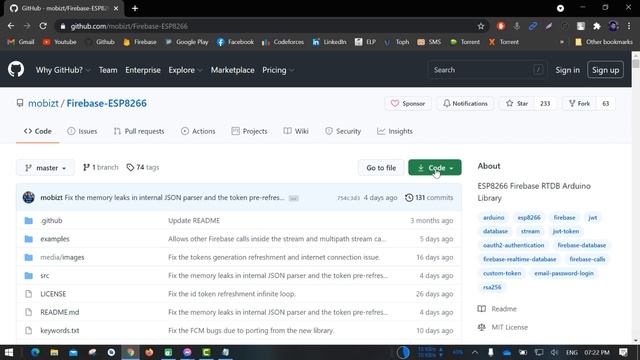Switch to the Projects tab
The width and height of the screenshot is (640, 360).
(249, 131)
